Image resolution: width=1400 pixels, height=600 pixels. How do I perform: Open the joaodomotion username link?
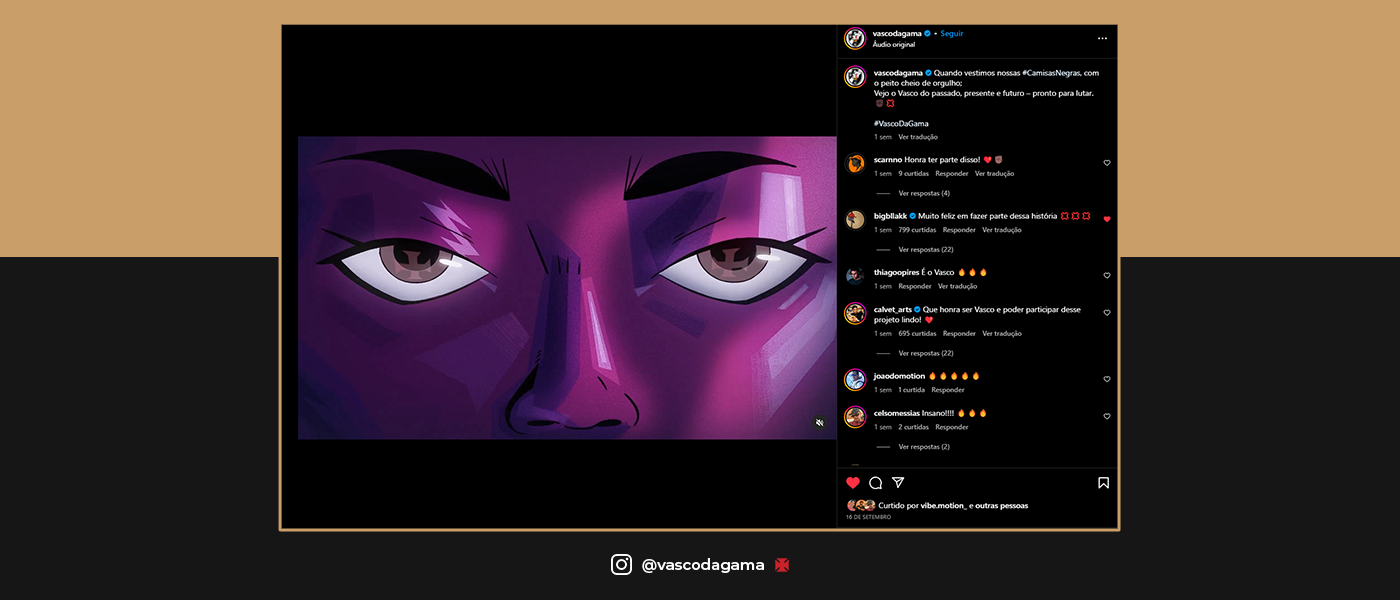click(899, 376)
